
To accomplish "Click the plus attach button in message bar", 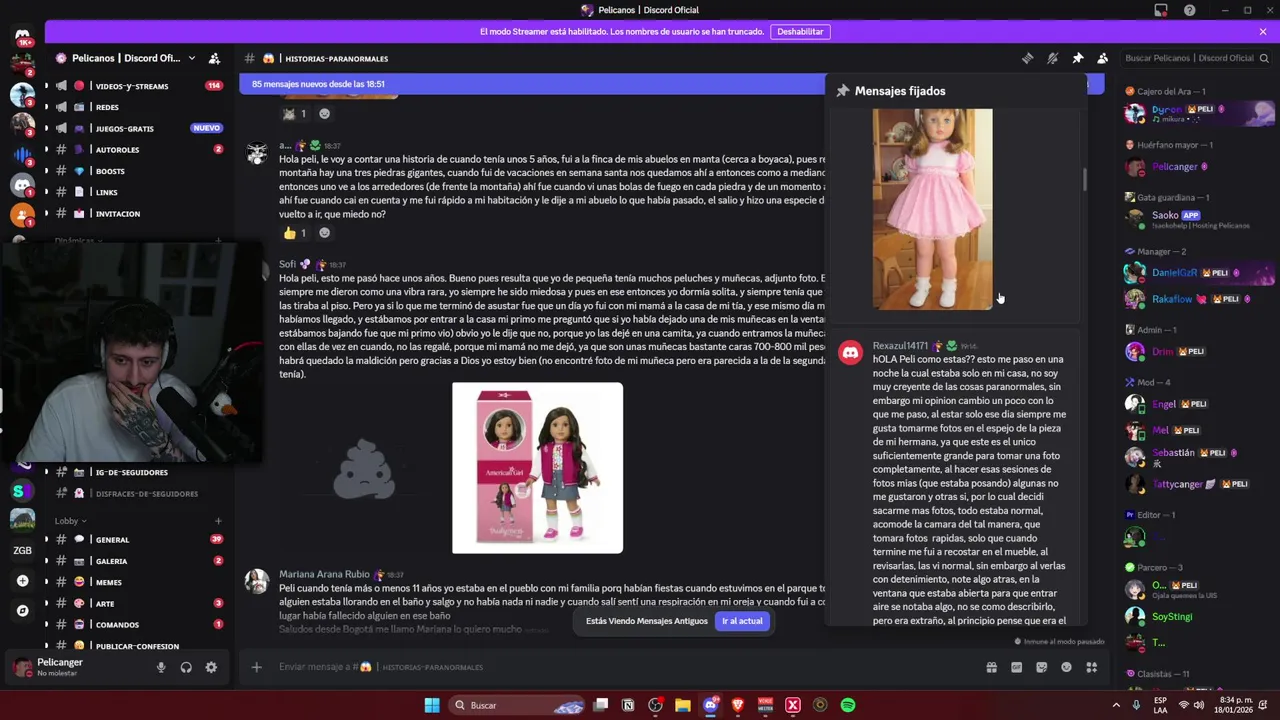I will tap(256, 667).
